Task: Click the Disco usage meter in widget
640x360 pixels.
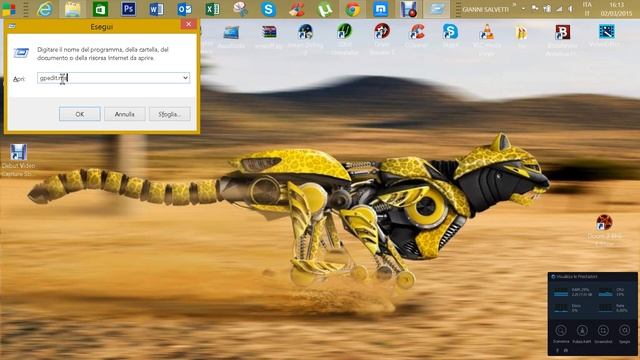Action: [568, 308]
